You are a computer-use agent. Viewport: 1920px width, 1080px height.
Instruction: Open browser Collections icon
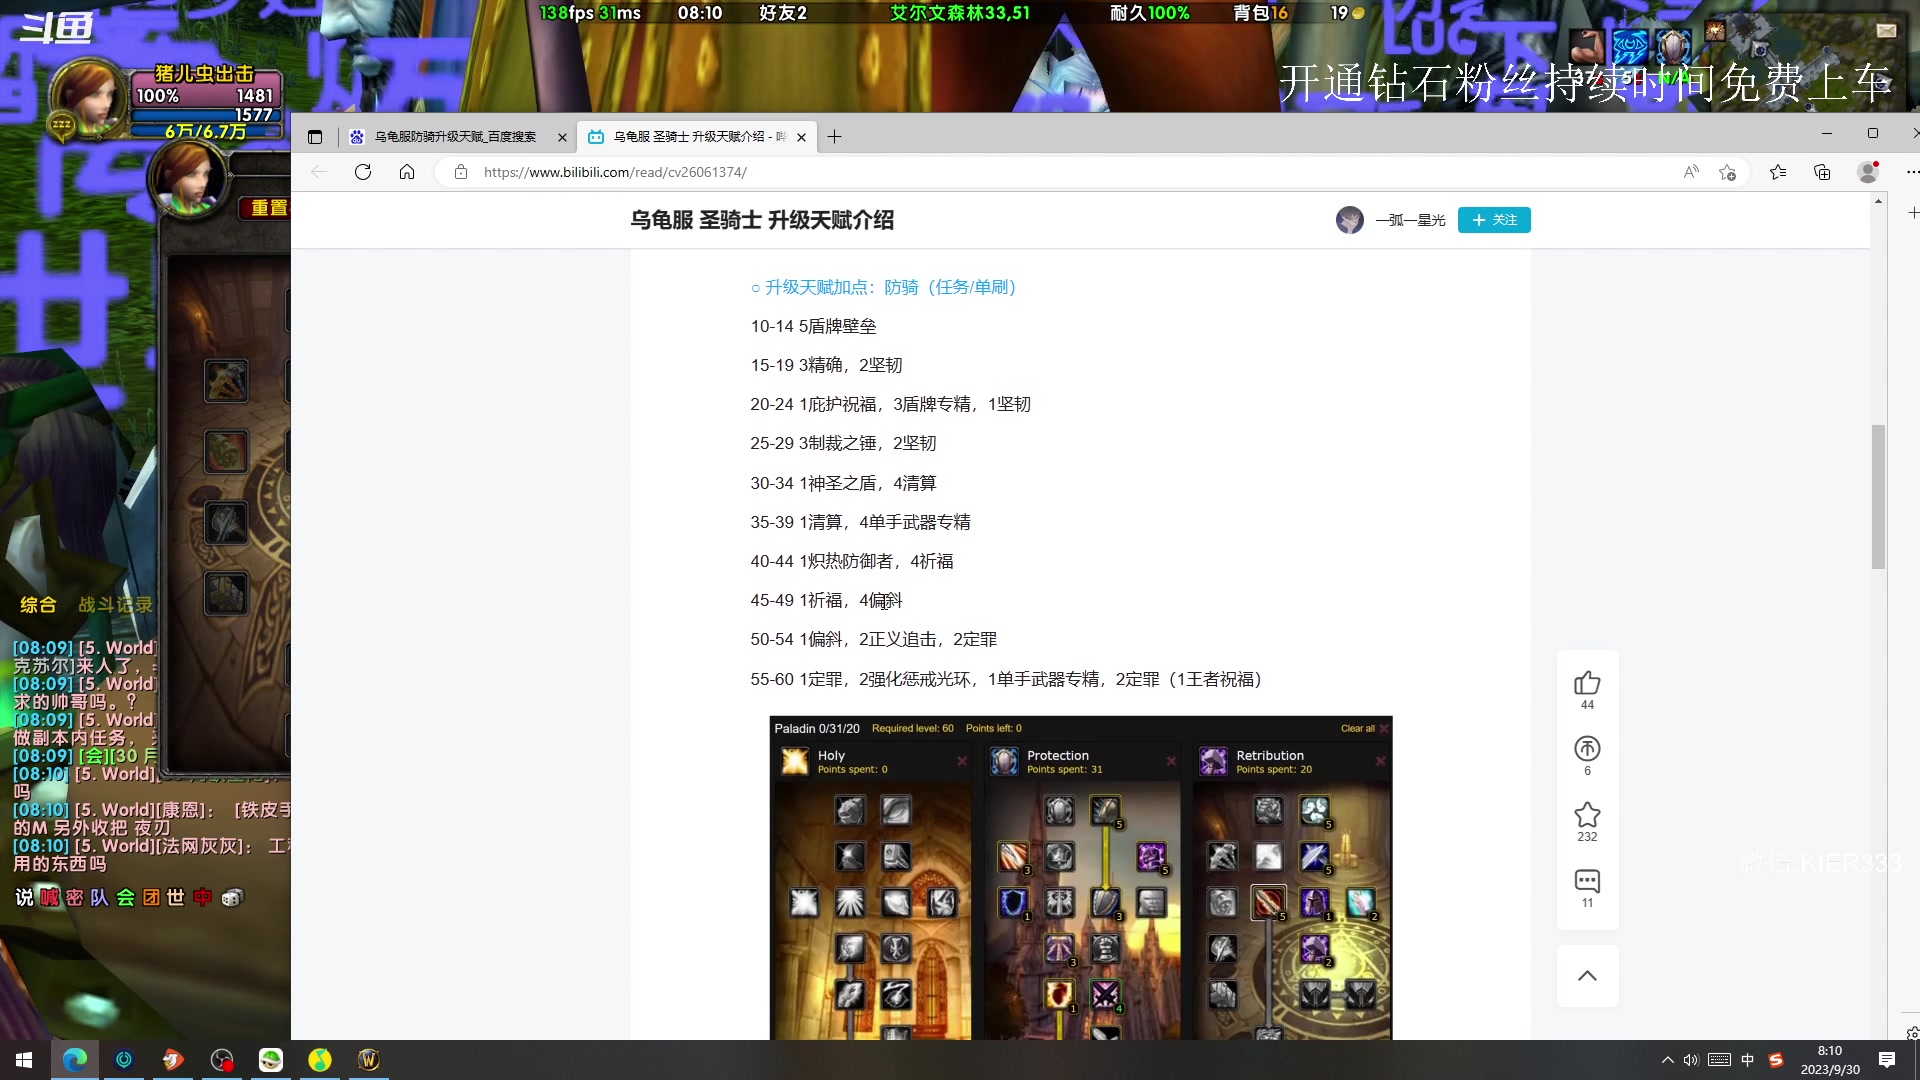coord(1822,172)
